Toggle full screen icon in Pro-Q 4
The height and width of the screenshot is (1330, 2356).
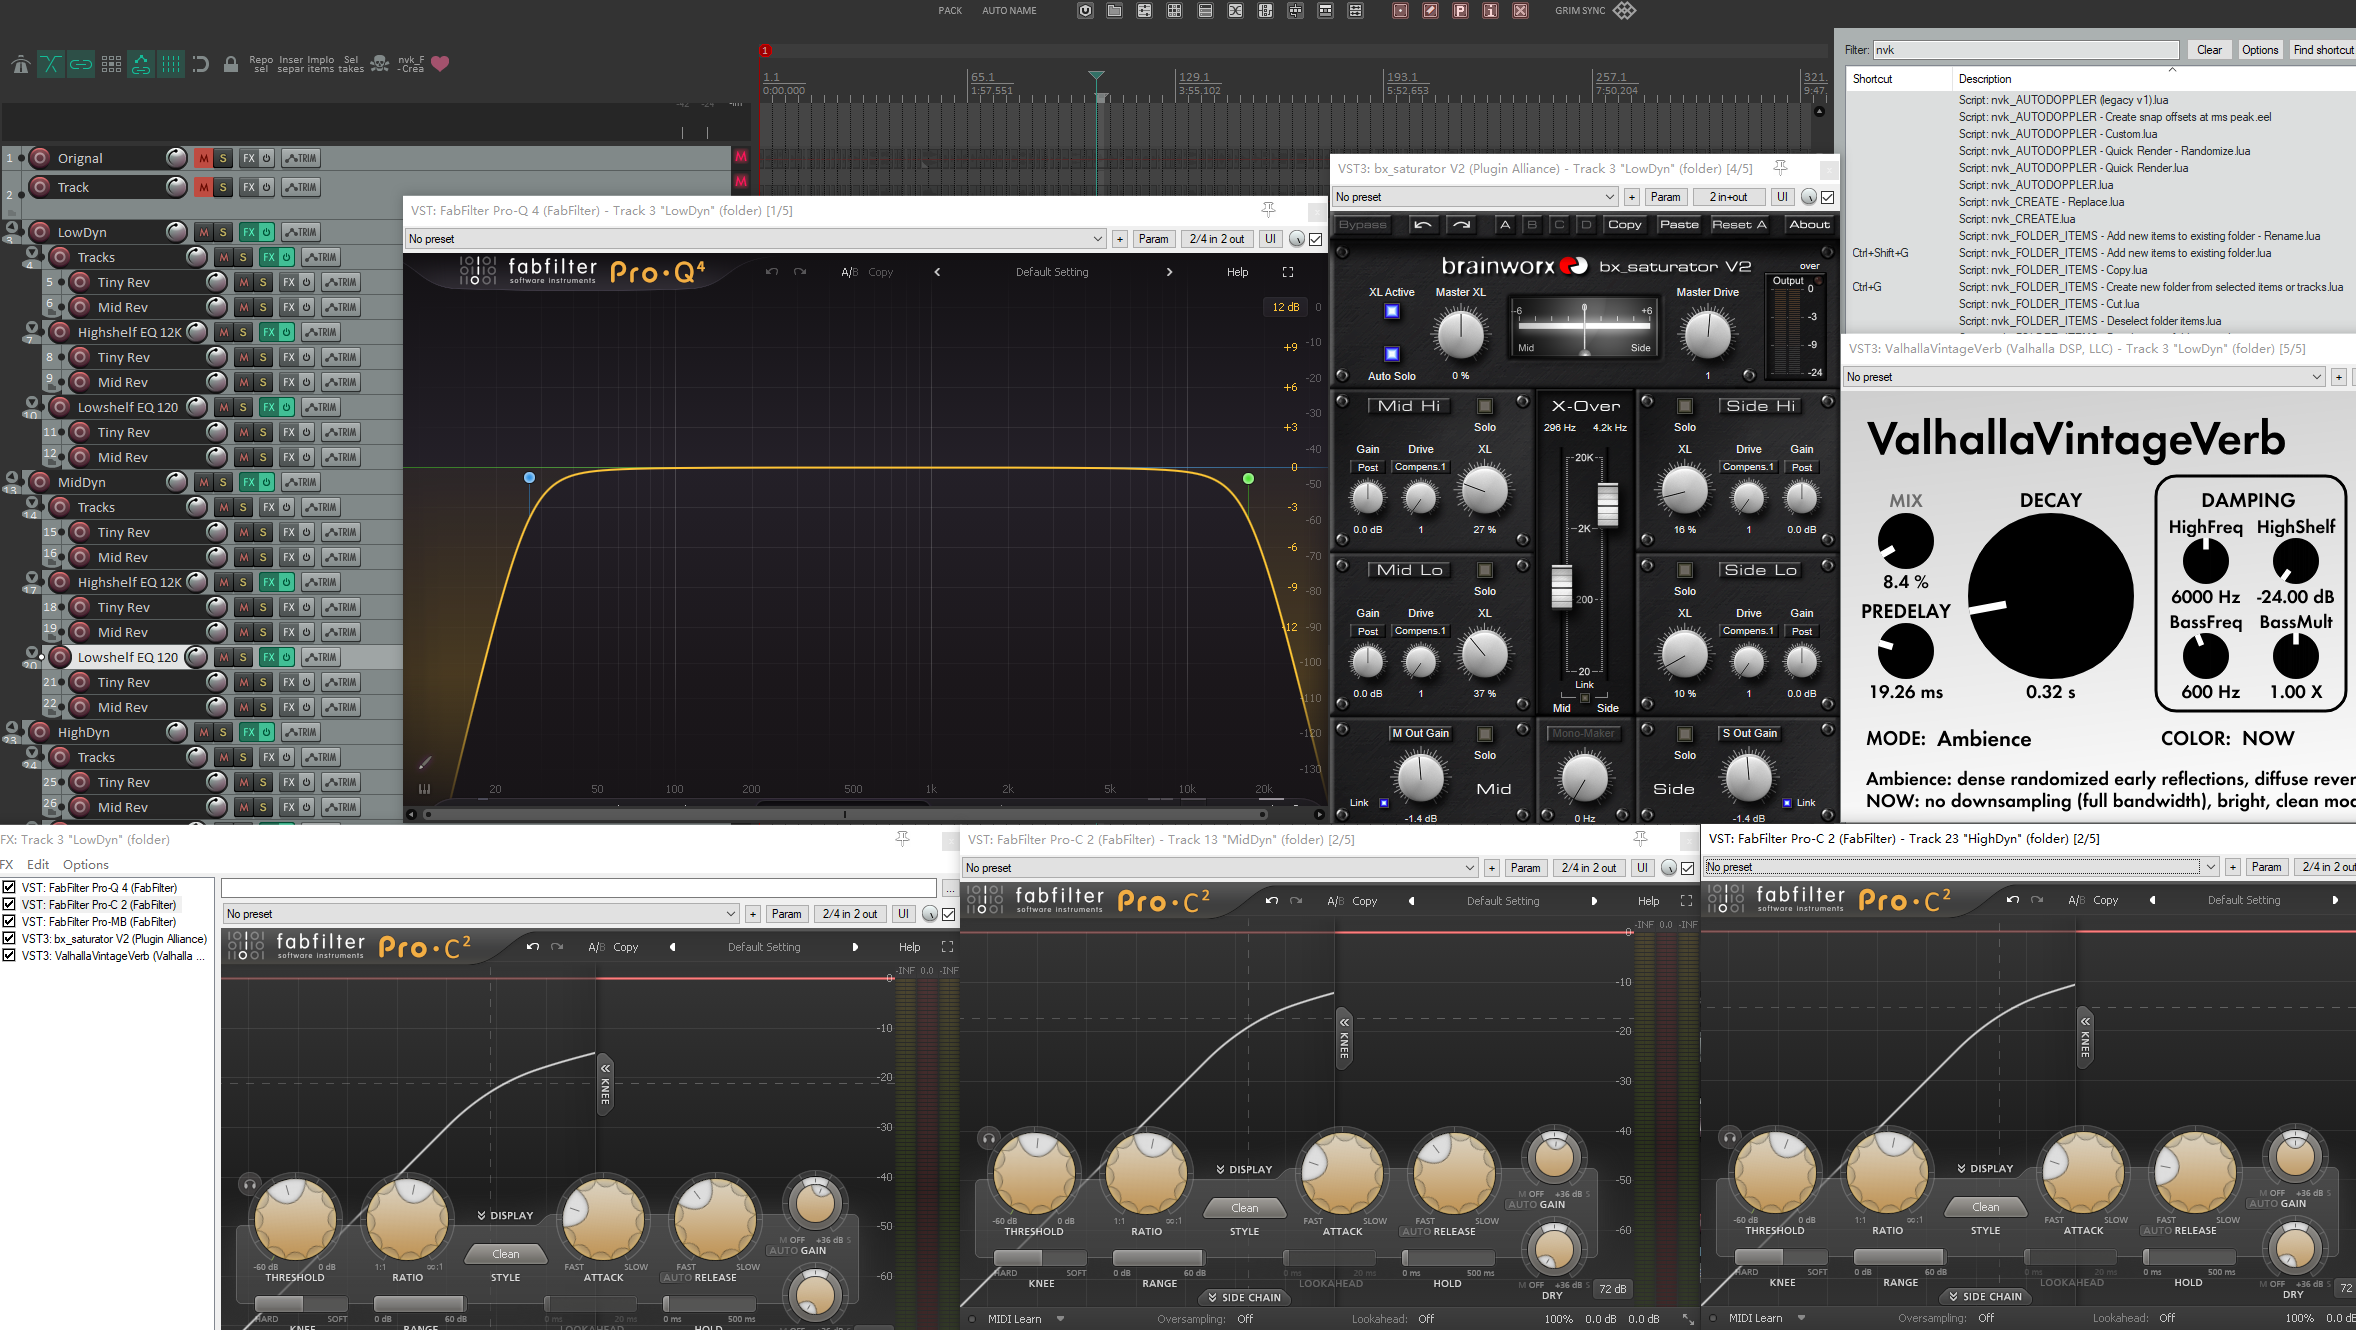(x=1288, y=272)
